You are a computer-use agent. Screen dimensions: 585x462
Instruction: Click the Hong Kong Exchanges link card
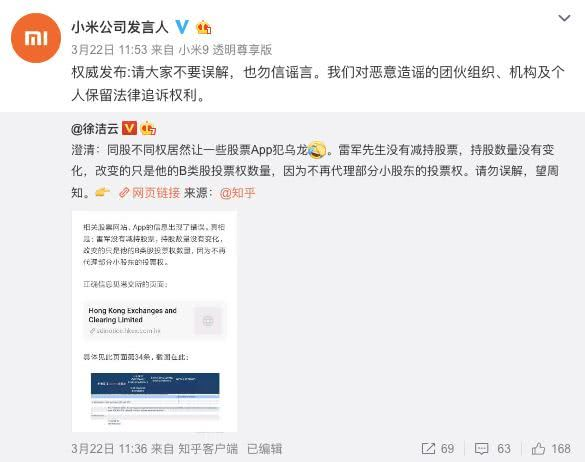coord(154,321)
